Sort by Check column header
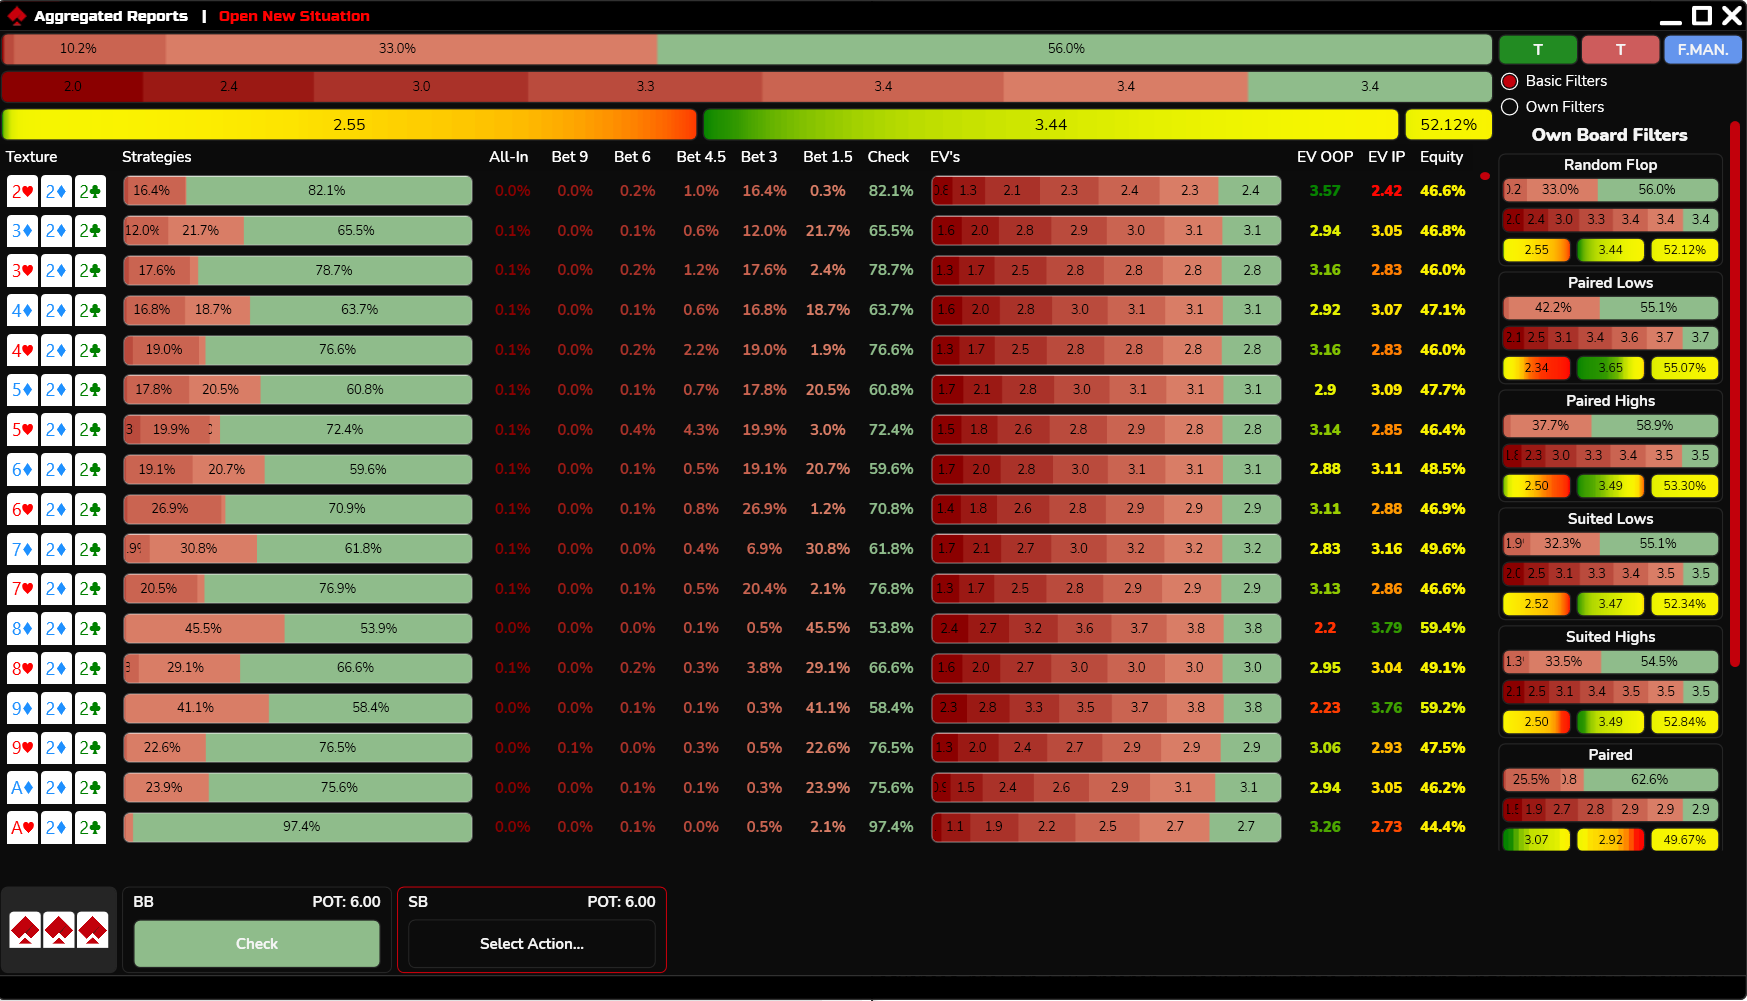This screenshot has width=1747, height=1001. pos(888,157)
